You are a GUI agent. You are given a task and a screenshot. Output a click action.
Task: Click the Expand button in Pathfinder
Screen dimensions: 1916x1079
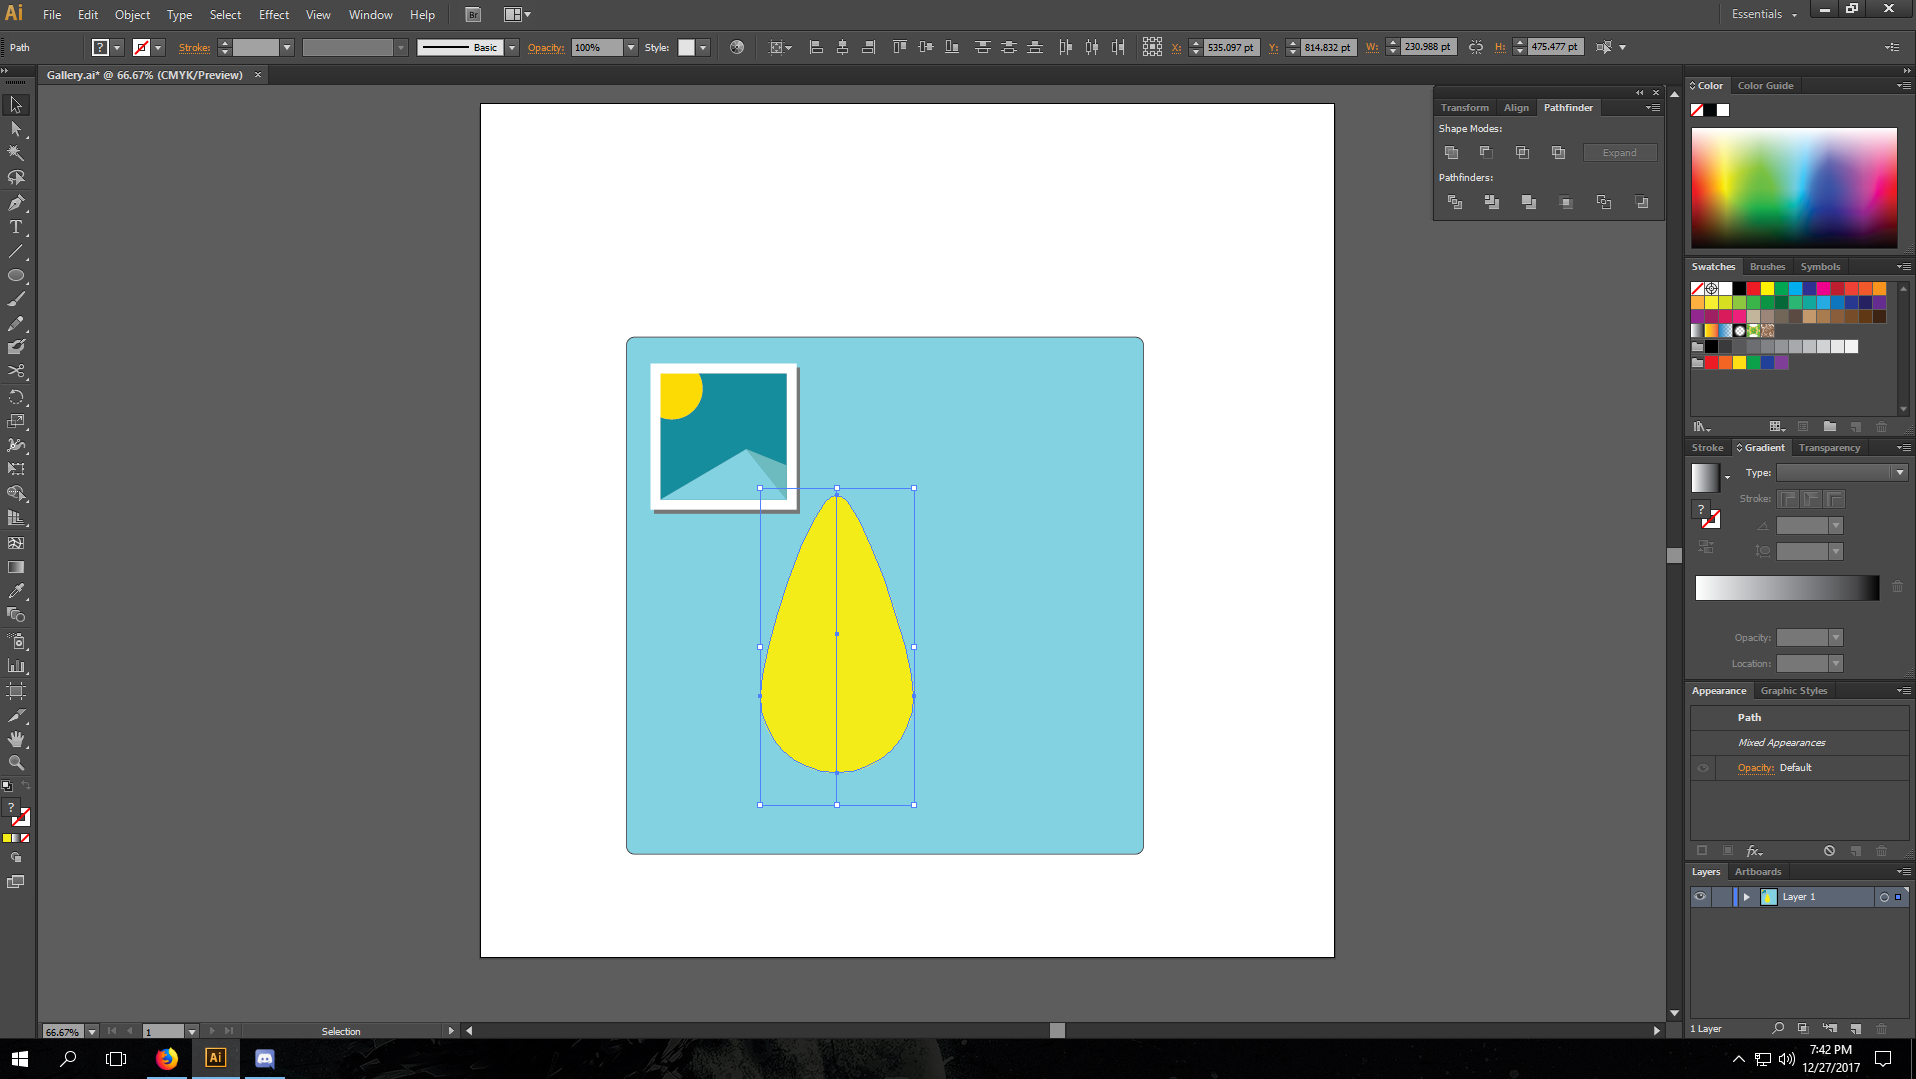tap(1619, 153)
